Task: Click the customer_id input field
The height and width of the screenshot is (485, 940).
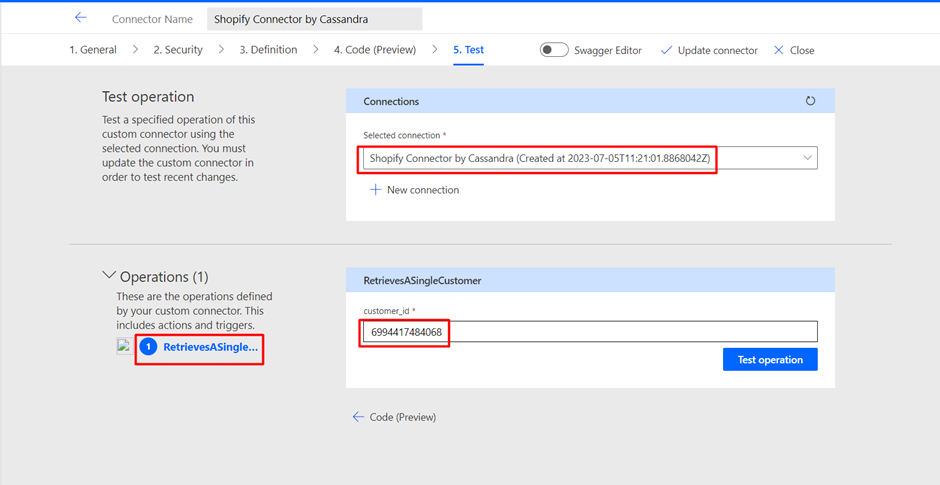Action: point(590,332)
